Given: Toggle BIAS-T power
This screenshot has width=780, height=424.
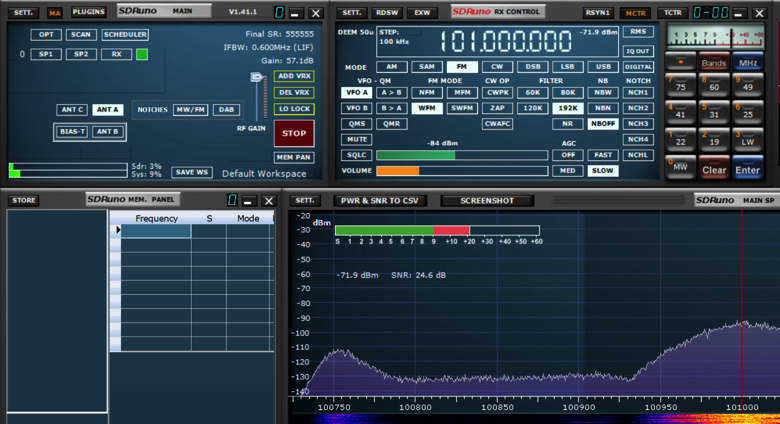Looking at the screenshot, I should [x=73, y=131].
